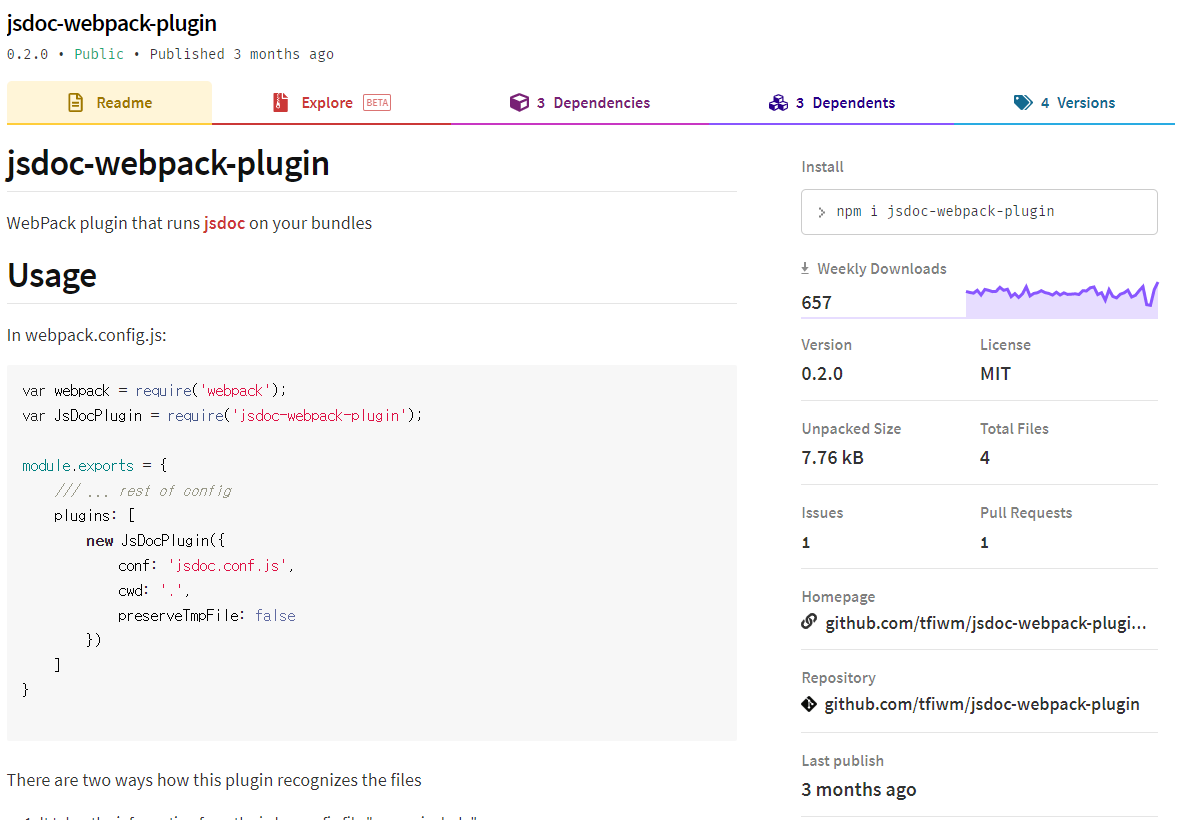Open the Issues count 1
This screenshot has height=820, width=1197.
pyautogui.click(x=805, y=543)
